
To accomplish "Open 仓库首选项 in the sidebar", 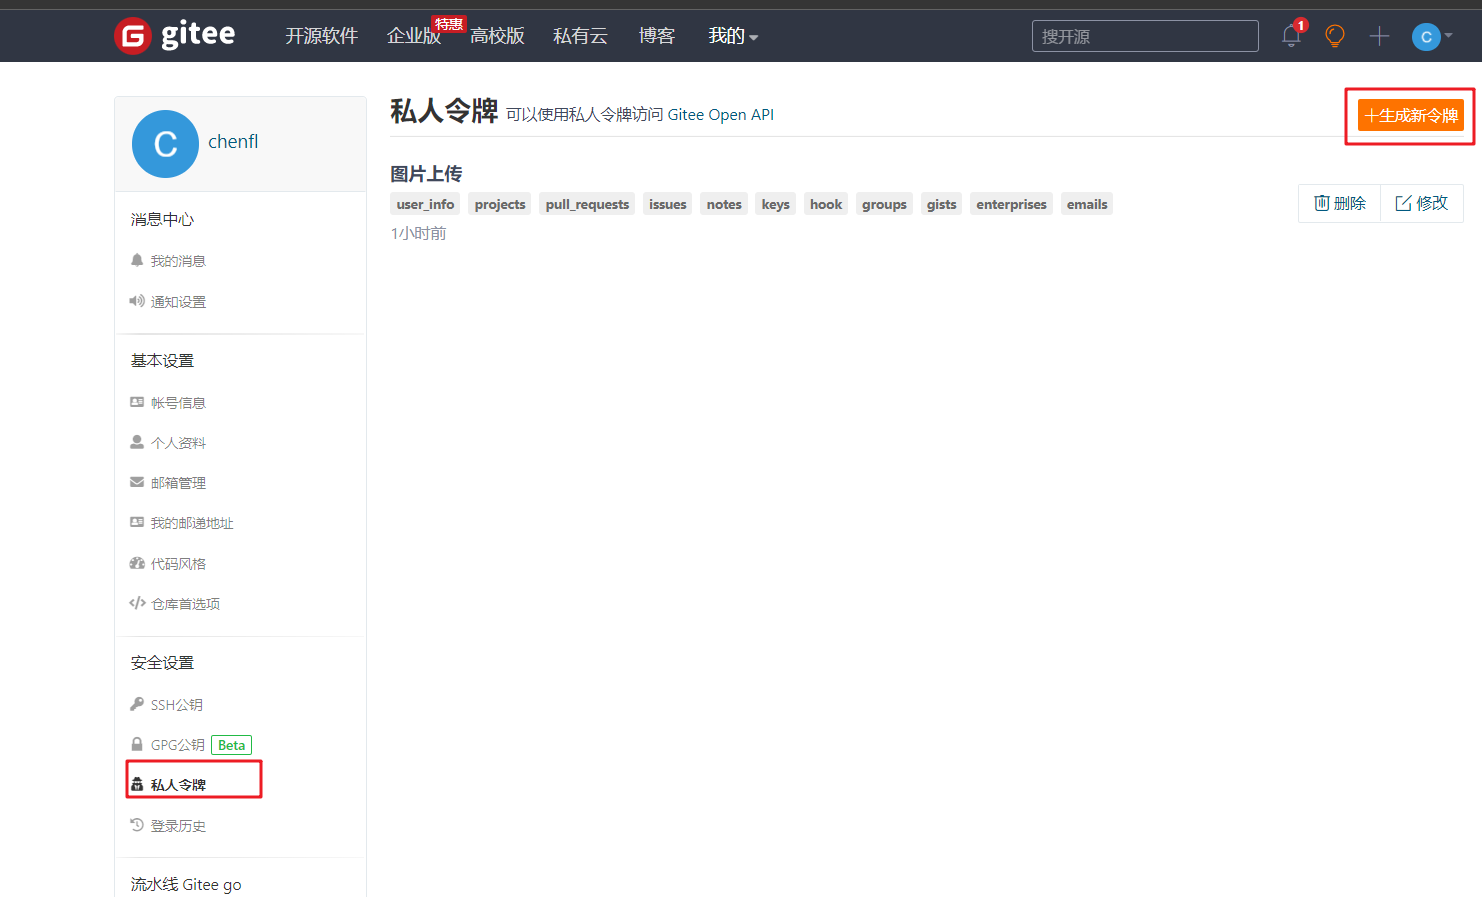I will coord(185,604).
